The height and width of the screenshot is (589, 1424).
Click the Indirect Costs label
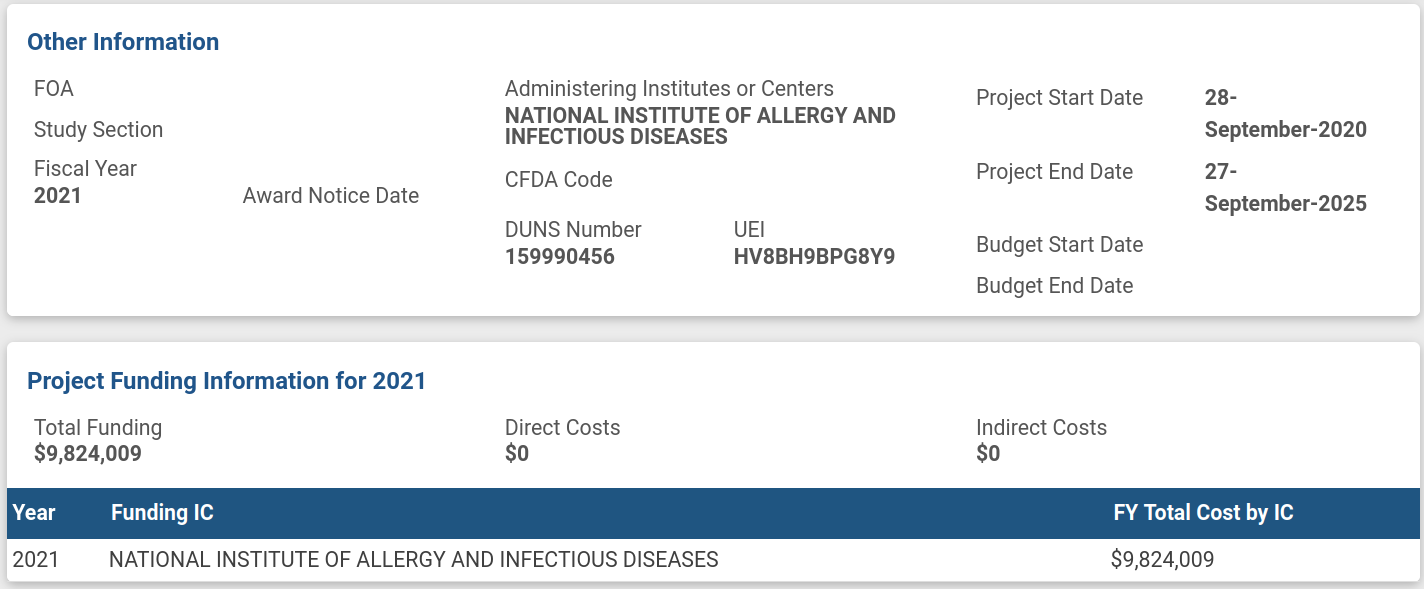click(1041, 428)
